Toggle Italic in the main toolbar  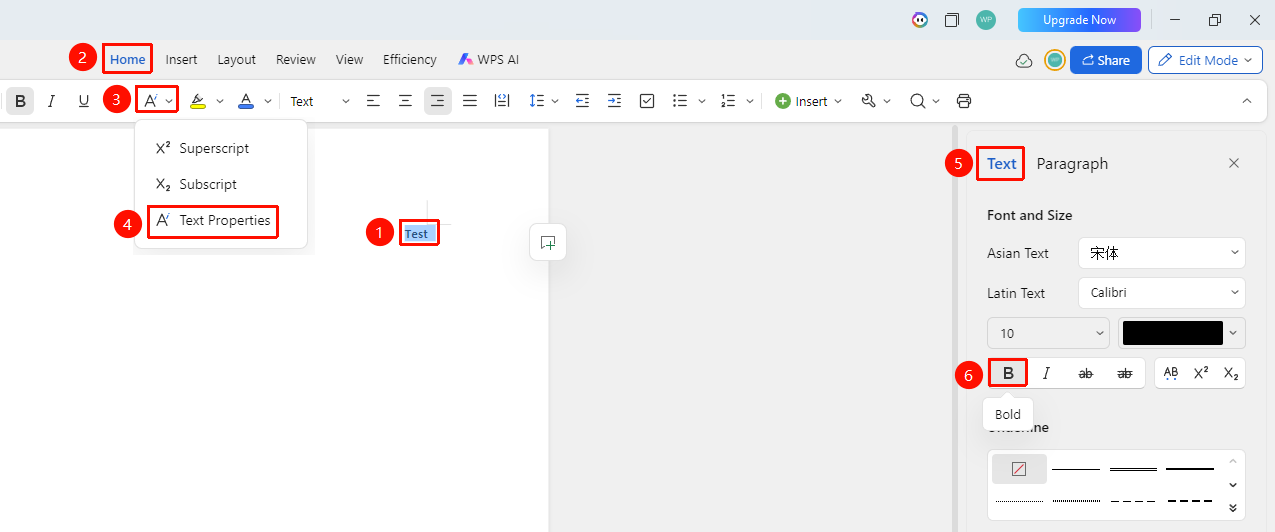[x=51, y=101]
